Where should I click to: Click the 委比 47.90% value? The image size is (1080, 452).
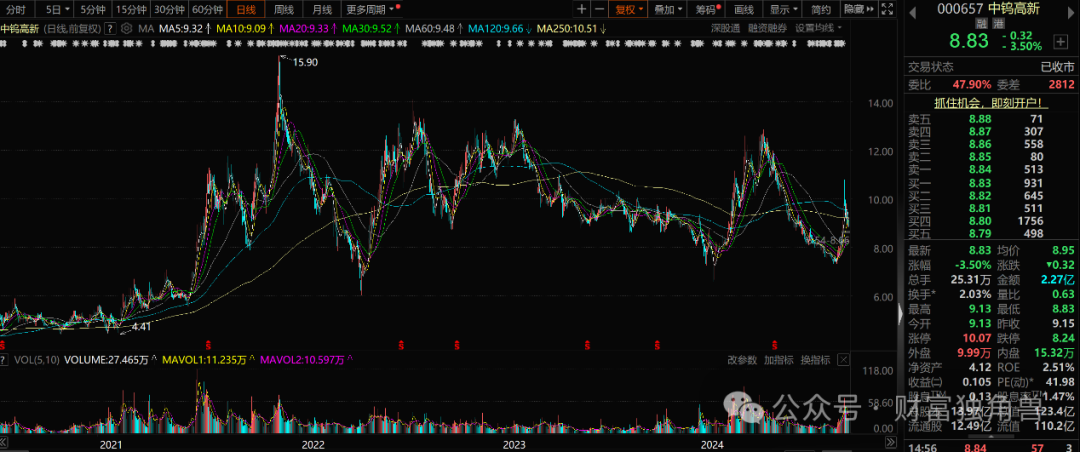pos(972,85)
